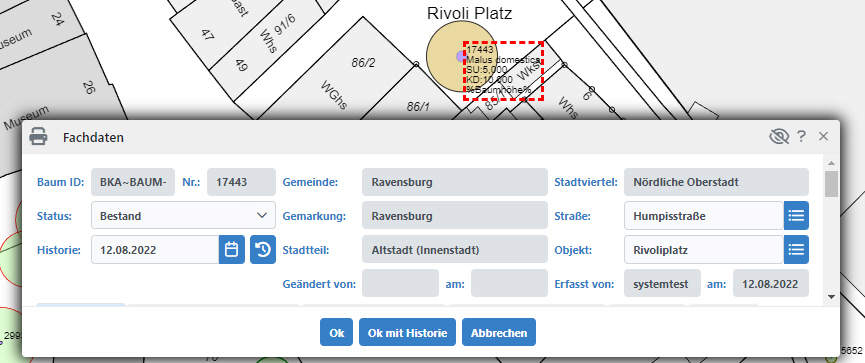Viewport: 865px width, 363px height.
Task: Click the Objekt field Rivoliplatz
Action: (704, 249)
